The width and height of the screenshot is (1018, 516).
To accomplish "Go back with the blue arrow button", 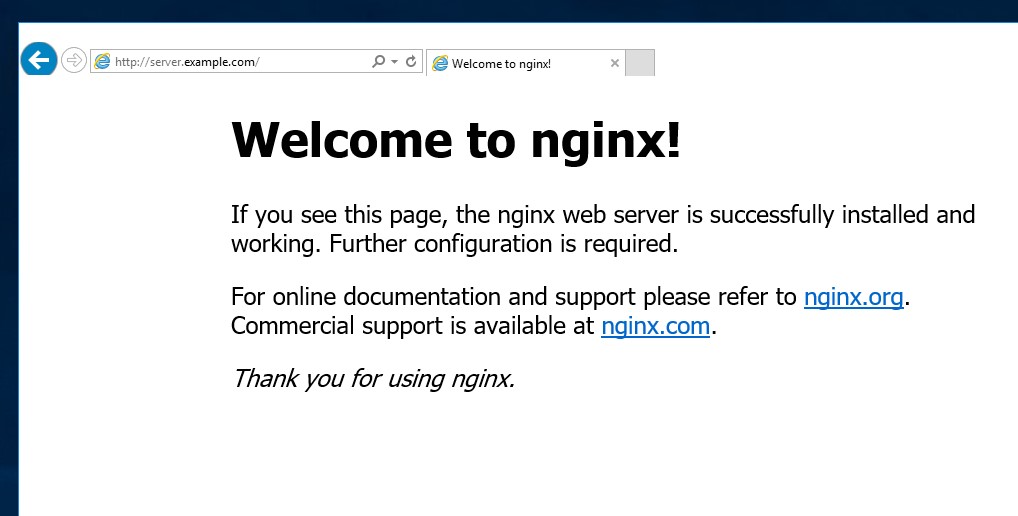I will pos(39,60).
